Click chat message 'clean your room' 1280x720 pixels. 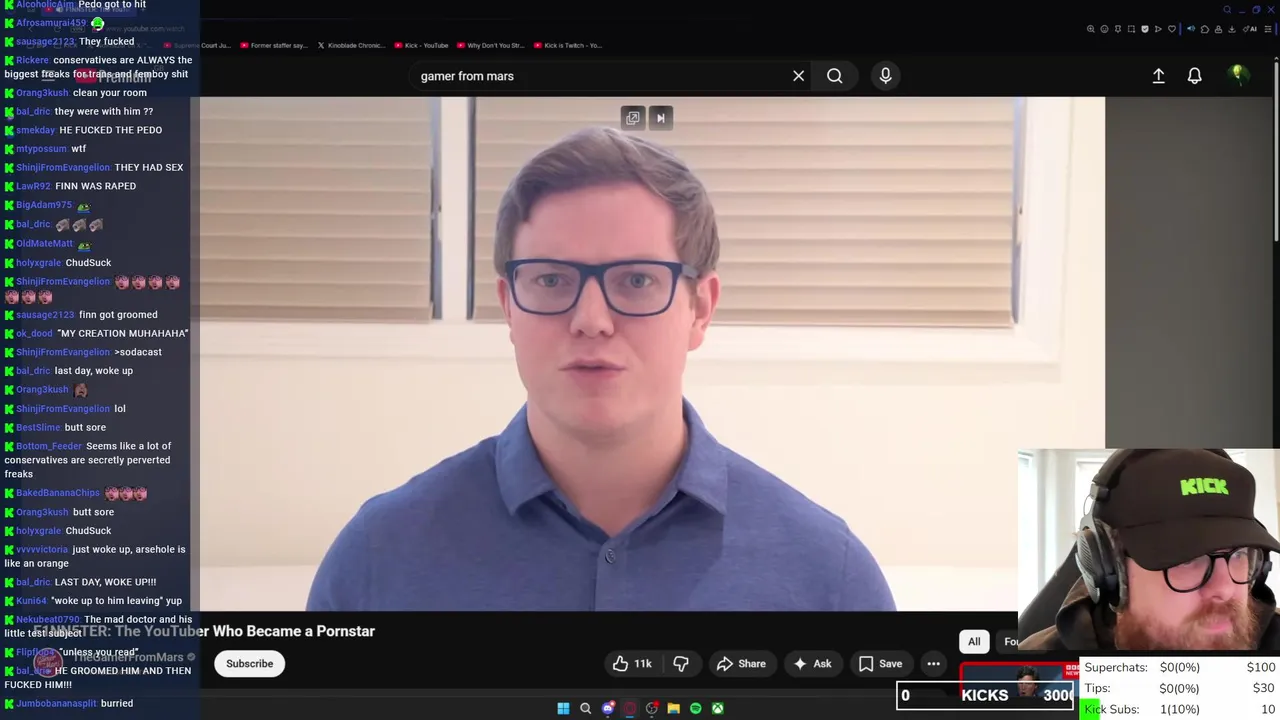tap(110, 93)
